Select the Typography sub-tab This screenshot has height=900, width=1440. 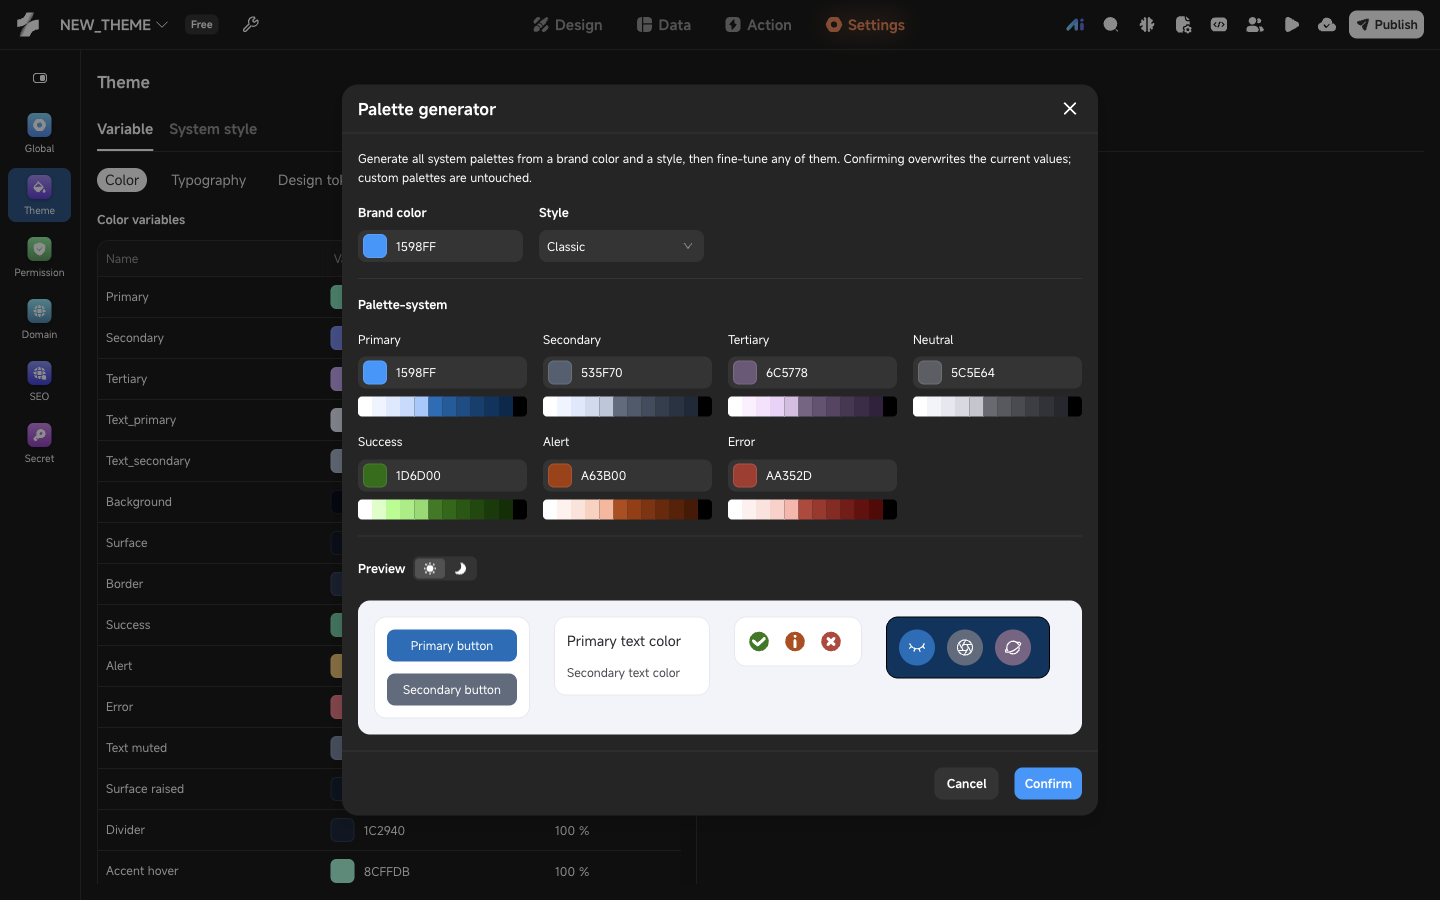click(x=208, y=180)
